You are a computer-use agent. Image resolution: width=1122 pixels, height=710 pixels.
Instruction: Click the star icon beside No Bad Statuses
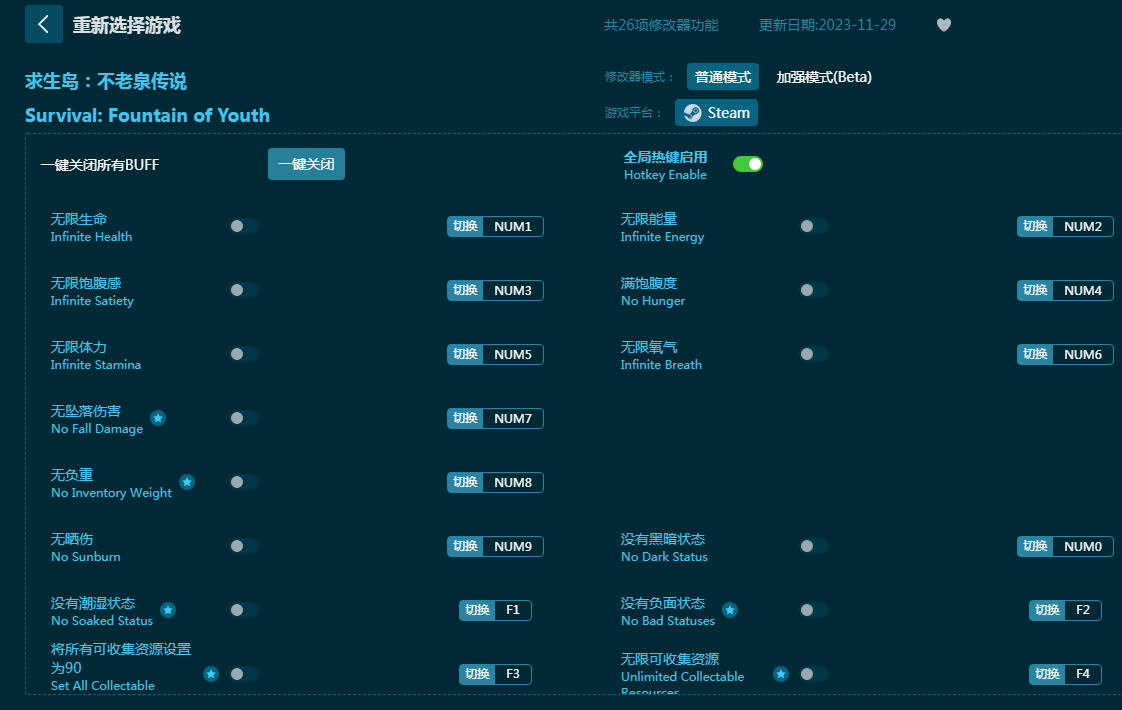730,610
